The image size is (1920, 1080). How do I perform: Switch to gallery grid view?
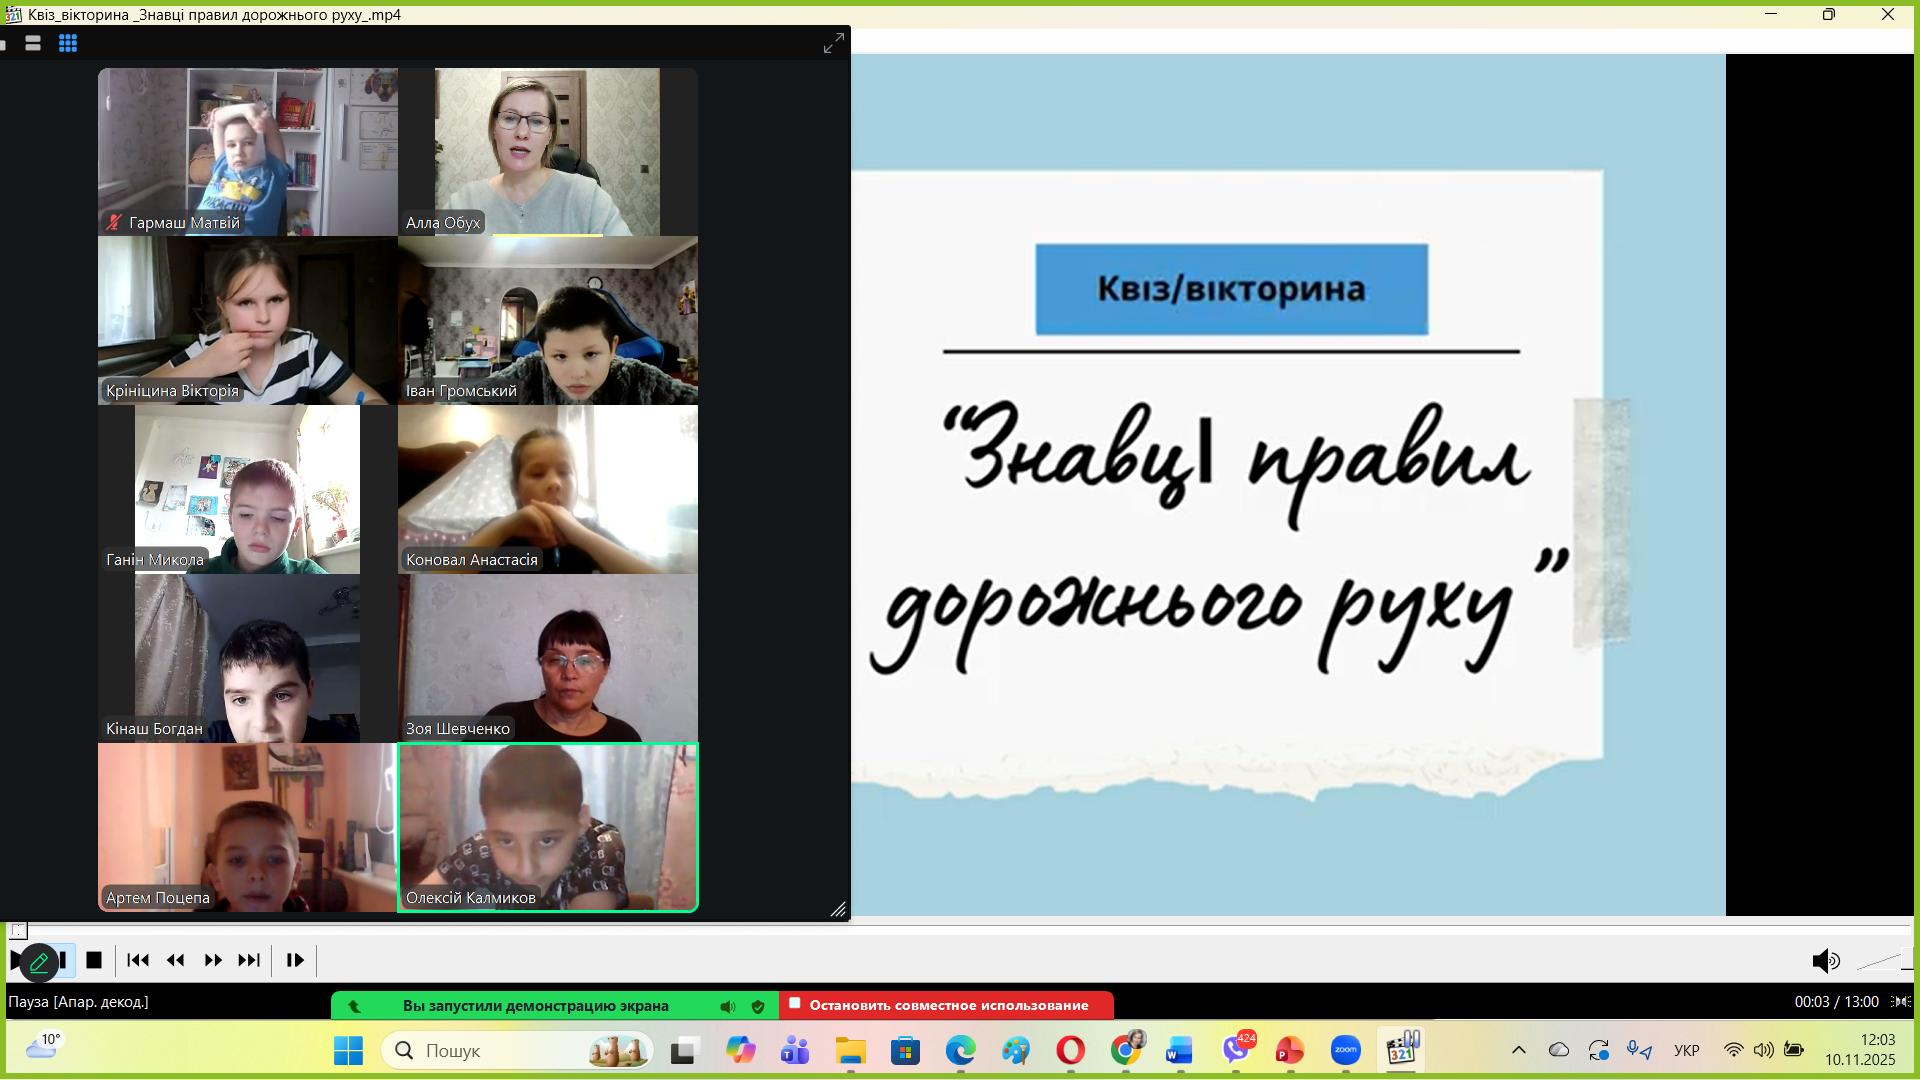(68, 43)
